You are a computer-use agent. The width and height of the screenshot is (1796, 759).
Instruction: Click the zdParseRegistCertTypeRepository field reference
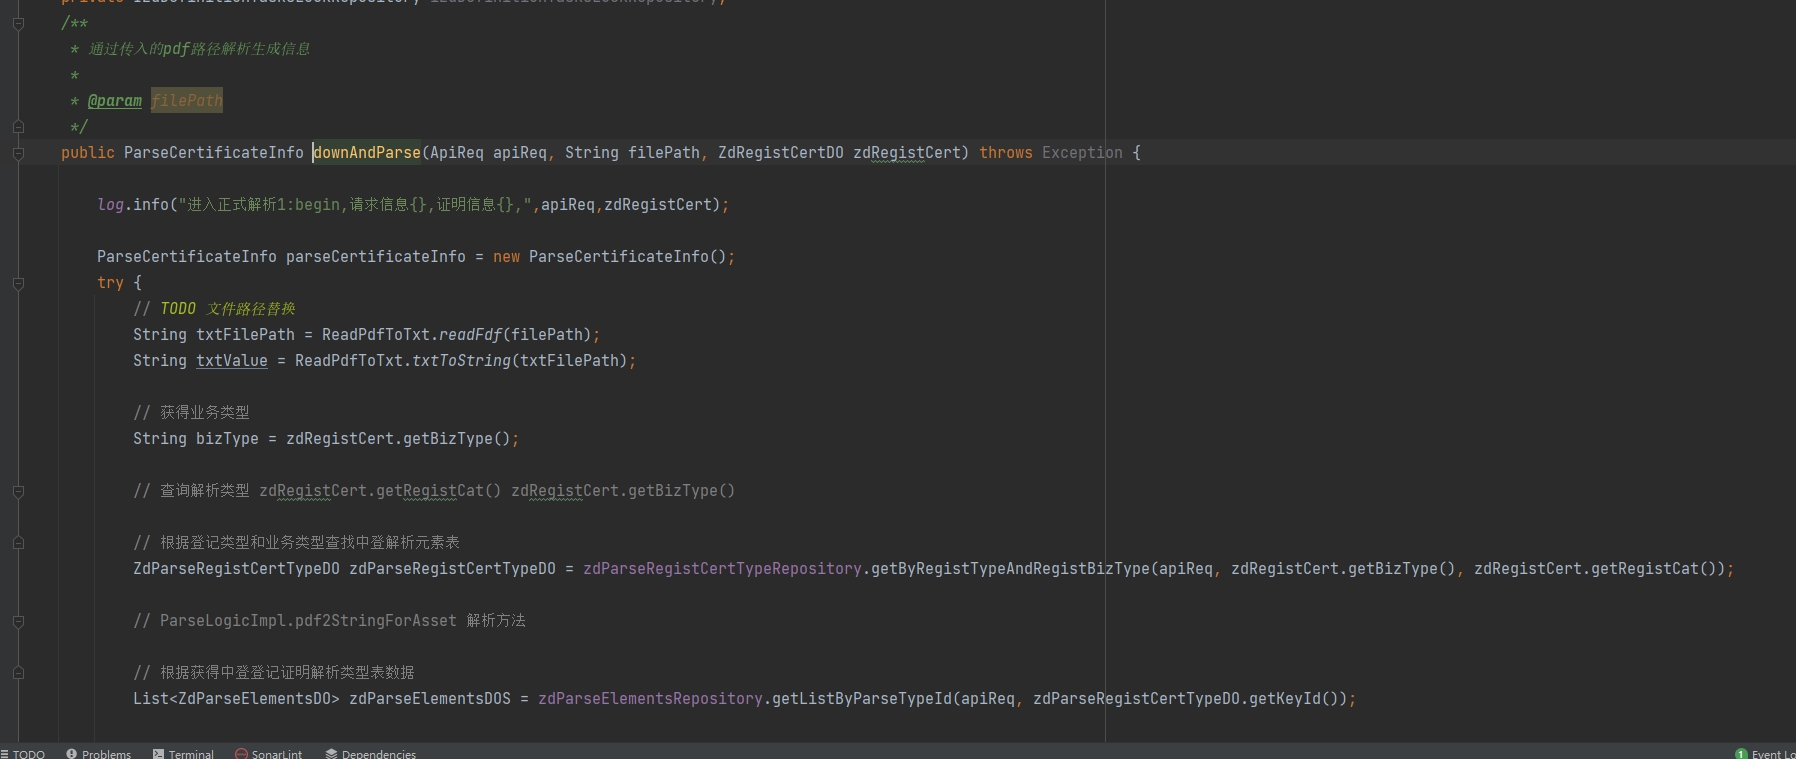pyautogui.click(x=722, y=568)
